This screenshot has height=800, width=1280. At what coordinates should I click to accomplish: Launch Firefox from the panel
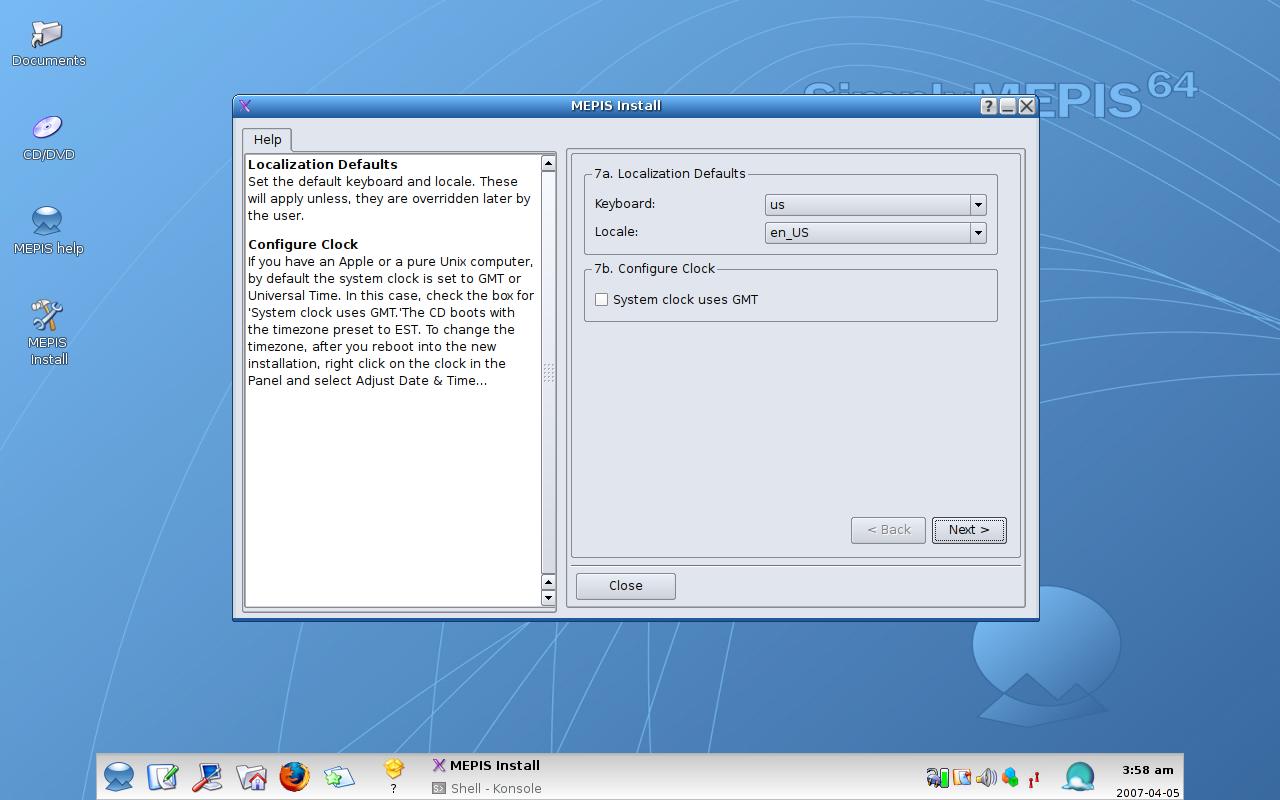pos(294,776)
